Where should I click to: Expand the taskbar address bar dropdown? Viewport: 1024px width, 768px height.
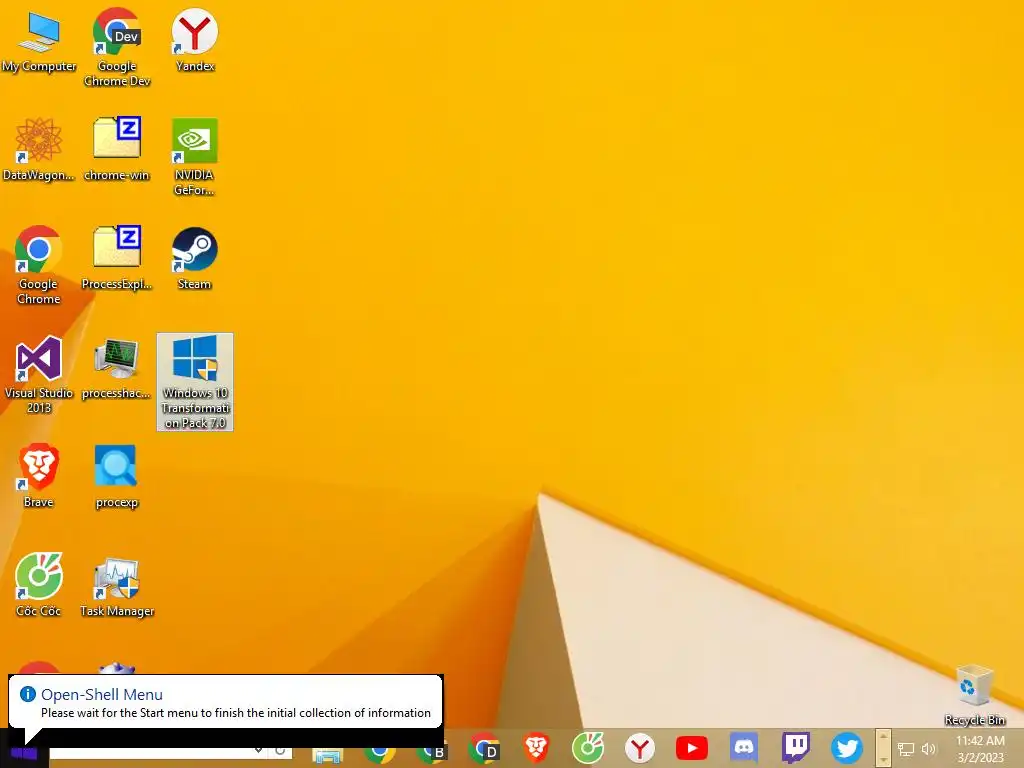point(259,752)
